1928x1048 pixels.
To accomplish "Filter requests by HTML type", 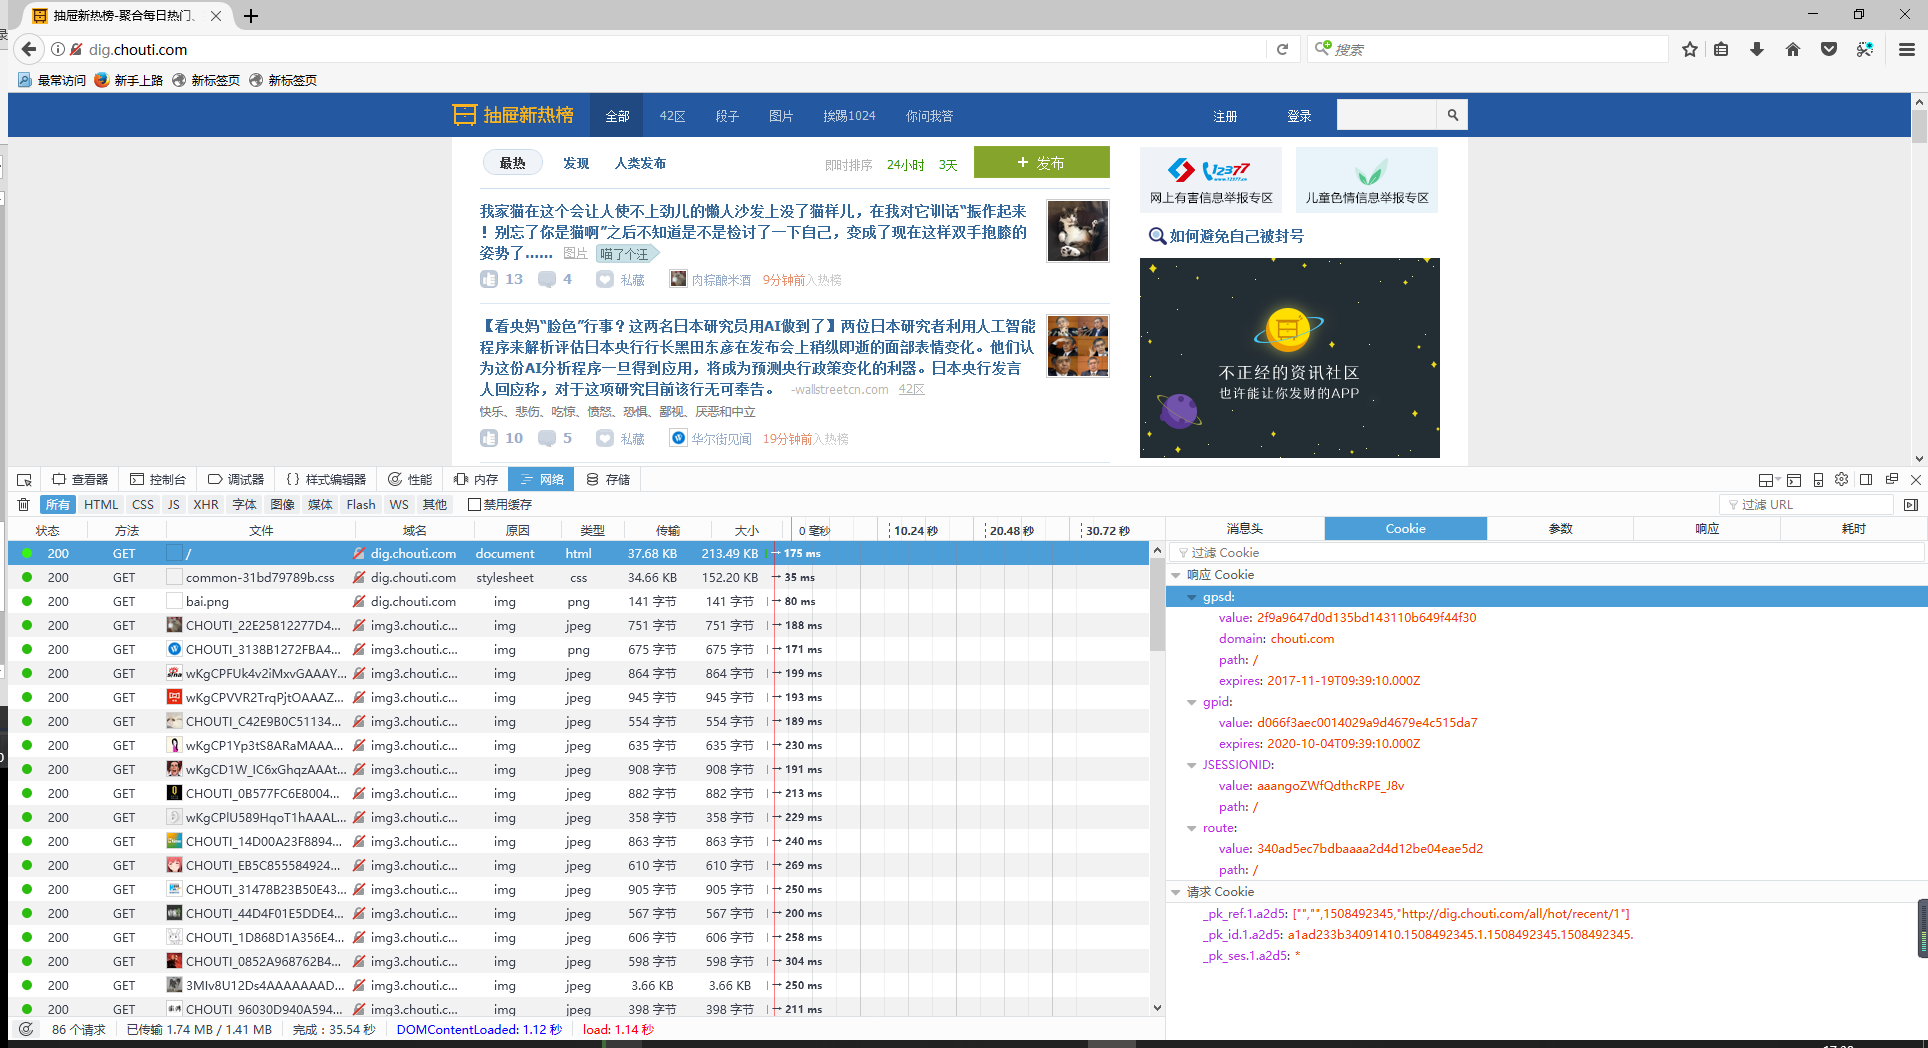I will point(101,505).
